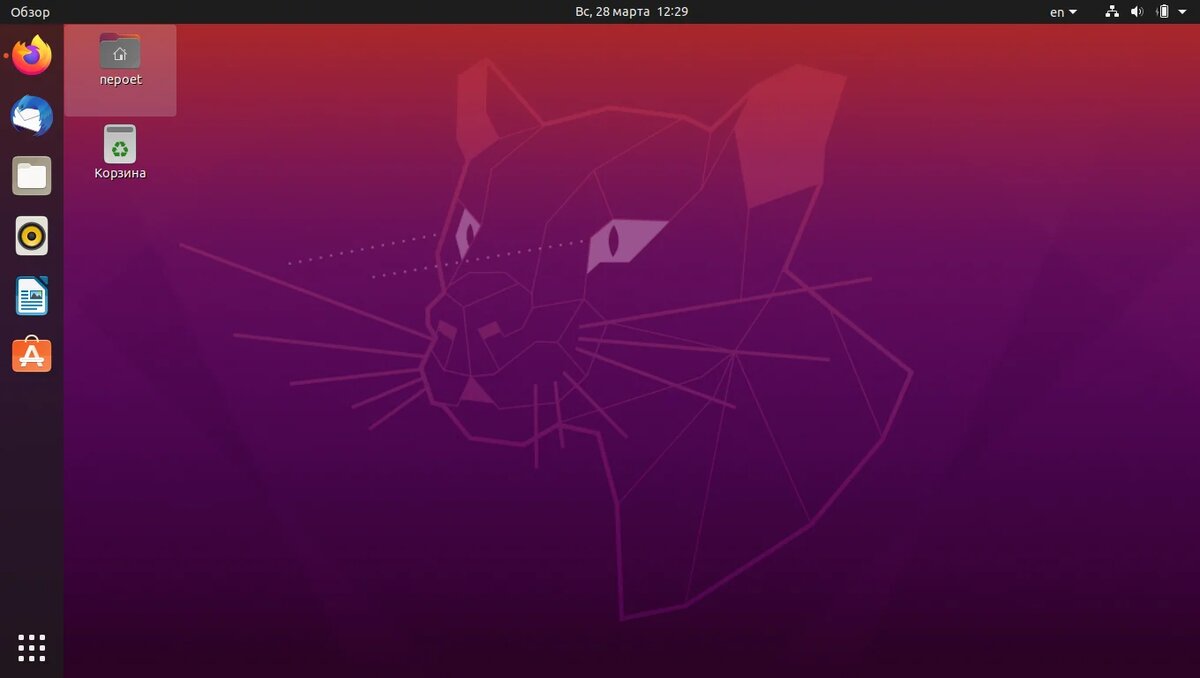Image resolution: width=1200 pixels, height=678 pixels.
Task: Open the Обзор activities overview
Action: point(31,12)
